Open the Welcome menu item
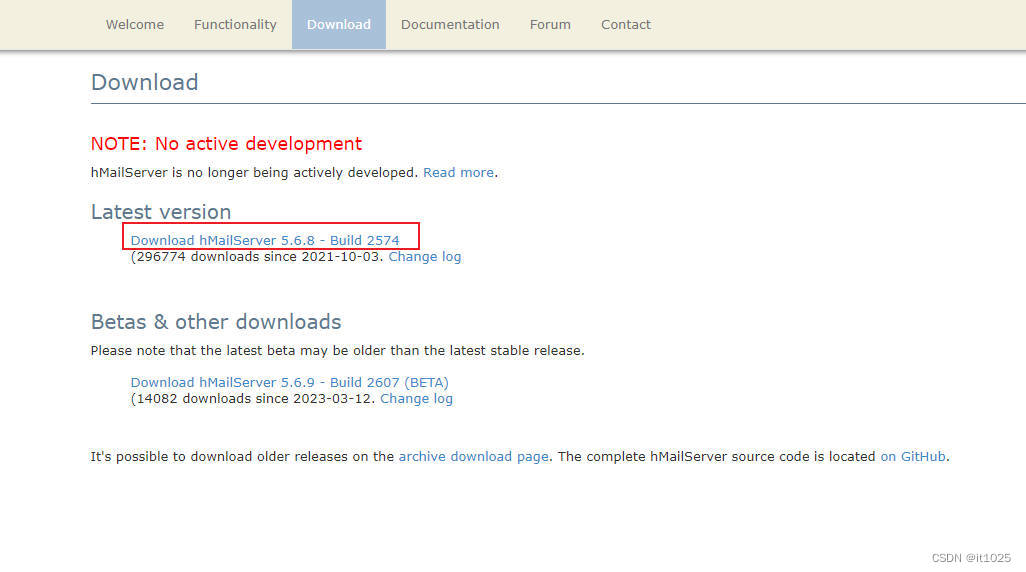Image resolution: width=1026 pixels, height=572 pixels. [x=135, y=24]
